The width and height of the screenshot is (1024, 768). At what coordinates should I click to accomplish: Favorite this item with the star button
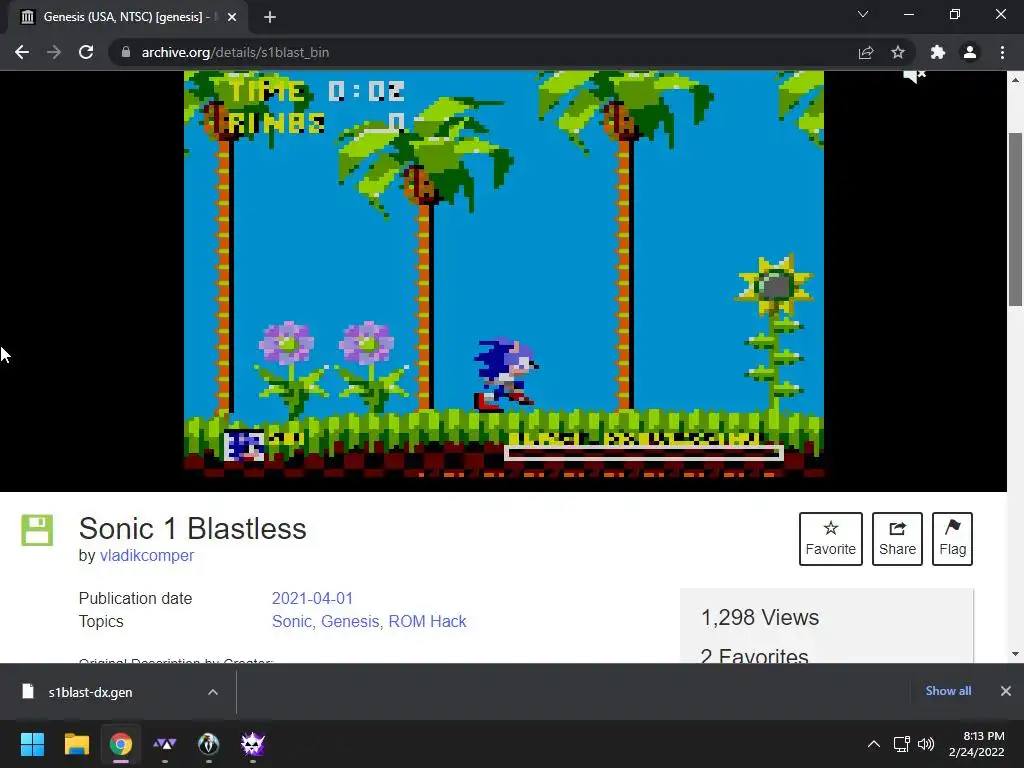coord(831,539)
